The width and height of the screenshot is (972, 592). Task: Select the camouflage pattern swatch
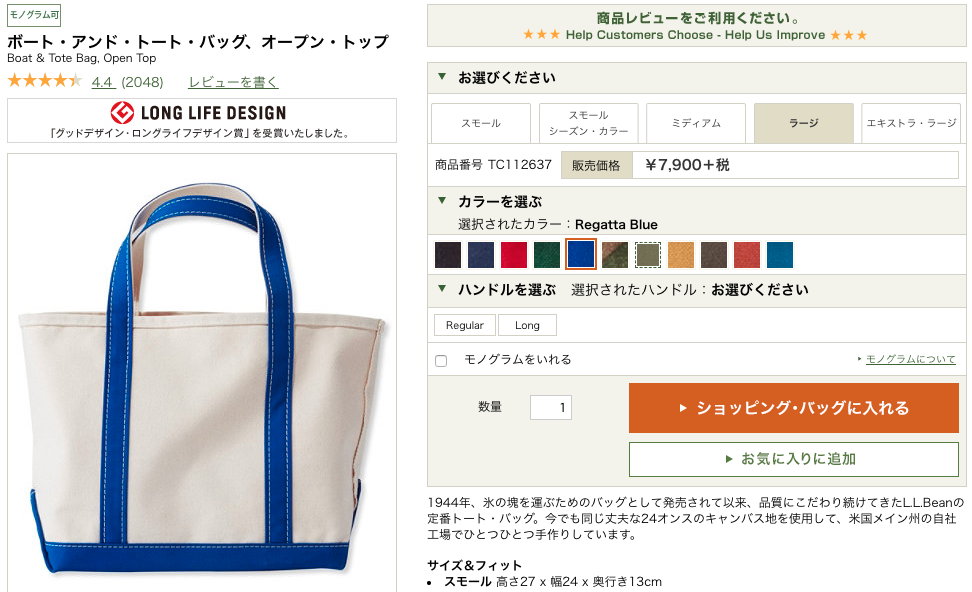(614, 255)
